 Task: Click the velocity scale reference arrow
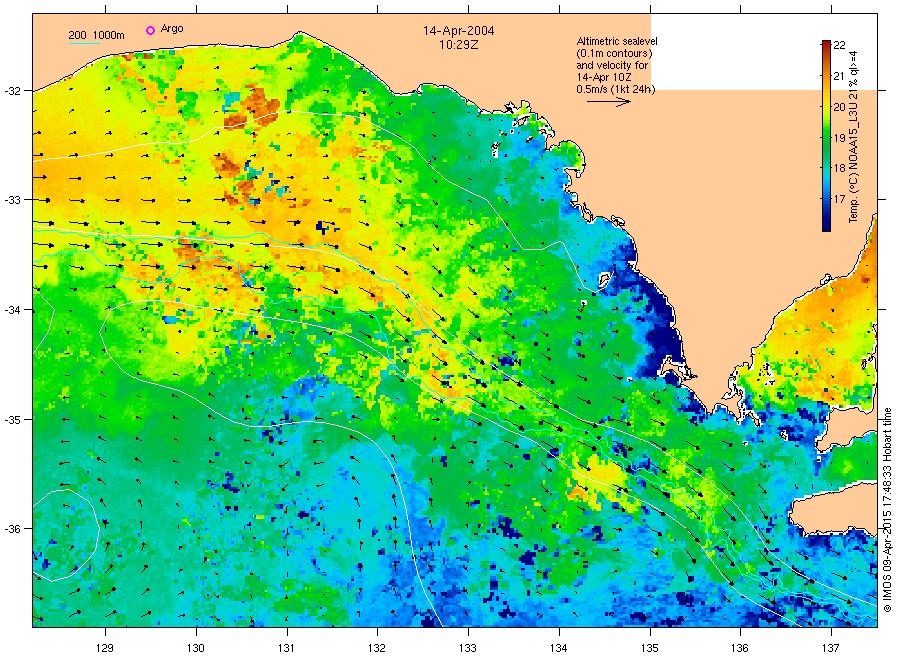[609, 102]
